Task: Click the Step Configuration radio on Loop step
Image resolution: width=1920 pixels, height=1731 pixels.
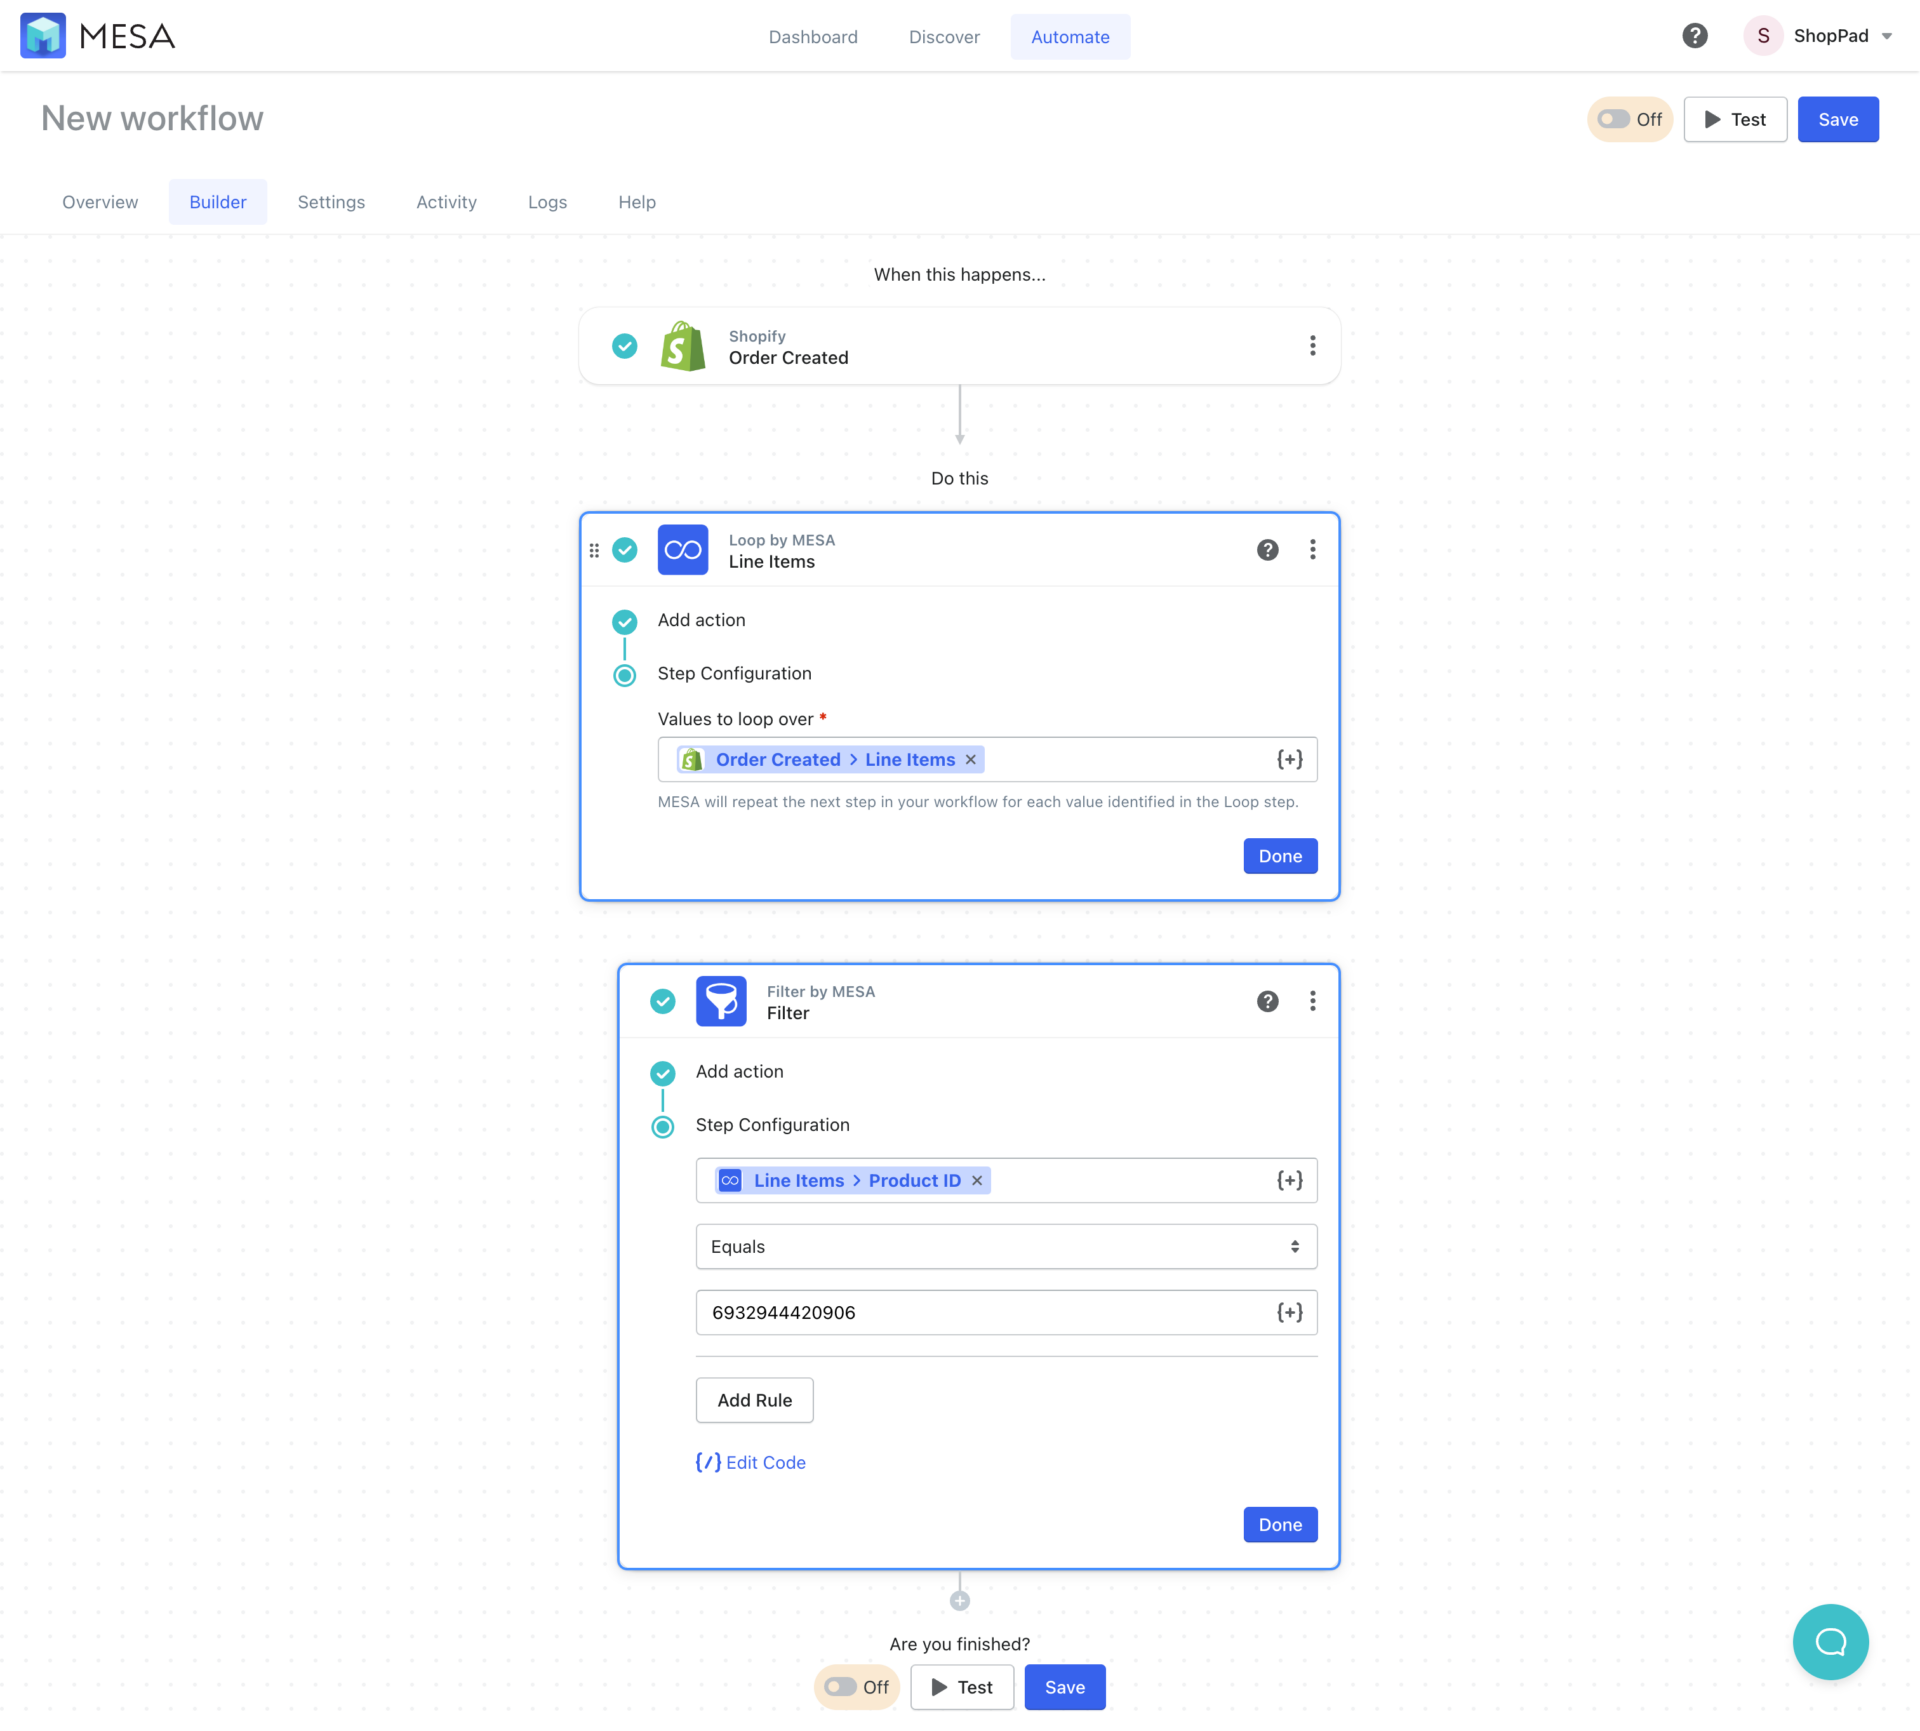Action: (x=625, y=675)
